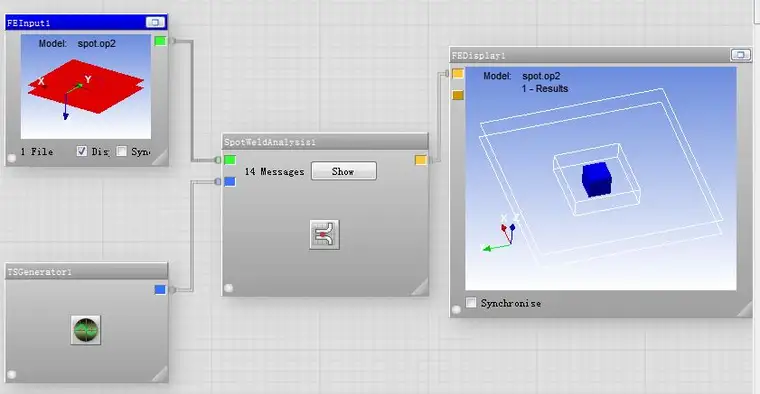The height and width of the screenshot is (394, 760).
Task: Click the FEDisplay1 window restore button
Action: [740, 55]
